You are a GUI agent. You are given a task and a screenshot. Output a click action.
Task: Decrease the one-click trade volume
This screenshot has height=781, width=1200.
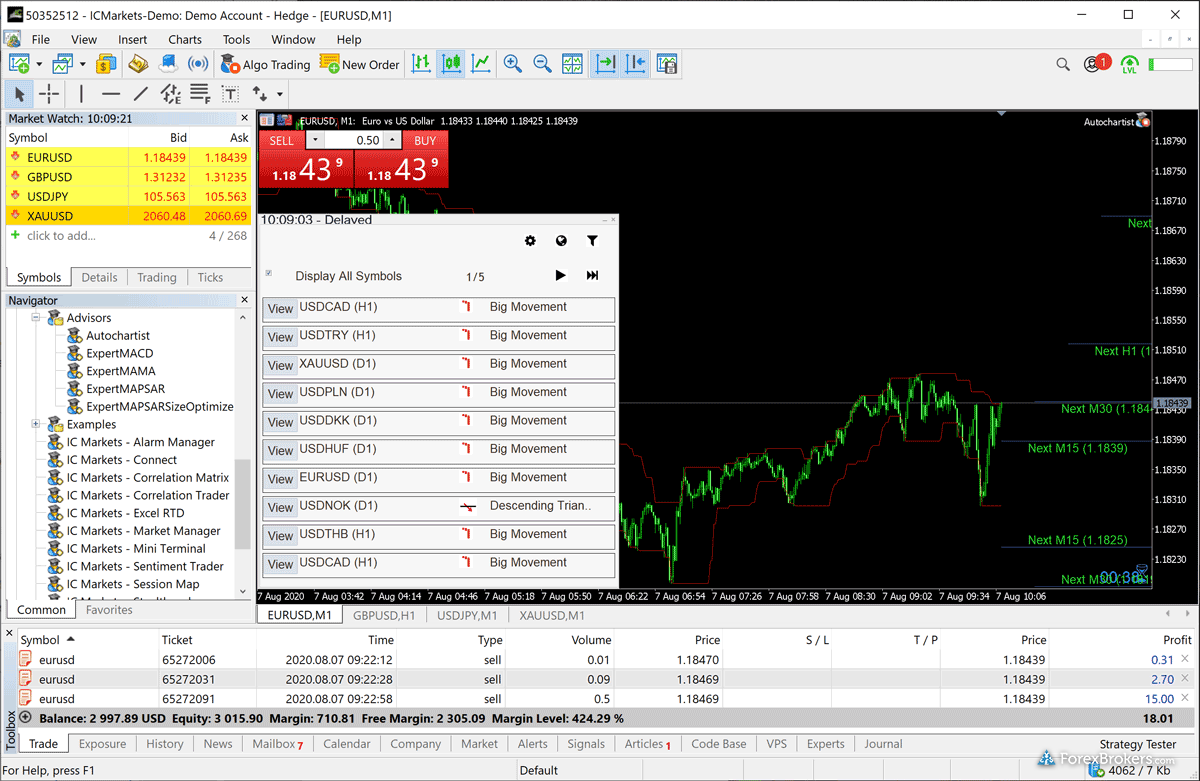click(x=315, y=141)
